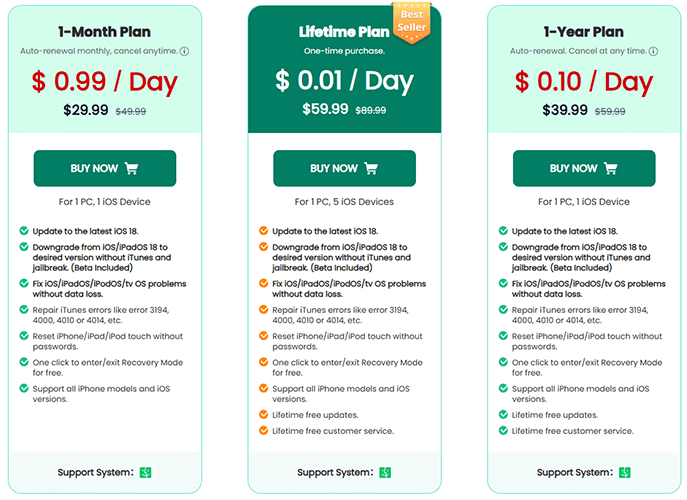Click the Mac support icon under 1-Year Plan
This screenshot has width=687, height=500.
(x=625, y=472)
